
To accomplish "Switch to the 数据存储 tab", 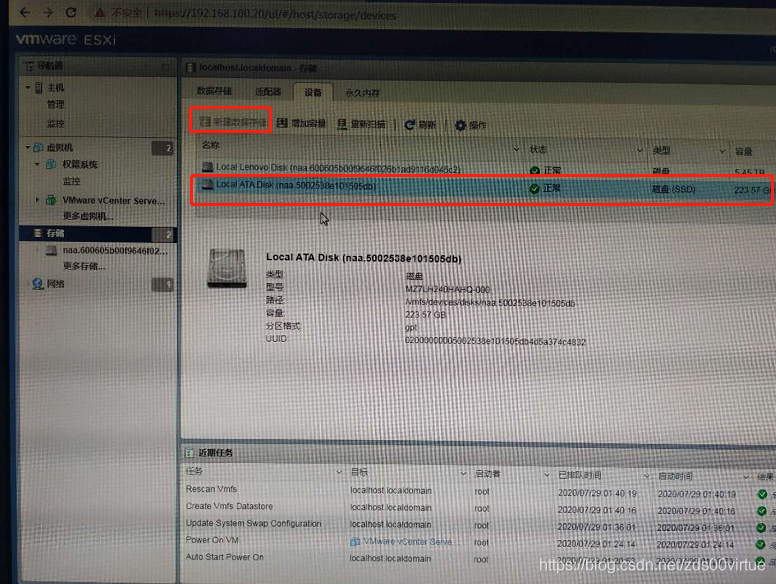I will [x=214, y=91].
